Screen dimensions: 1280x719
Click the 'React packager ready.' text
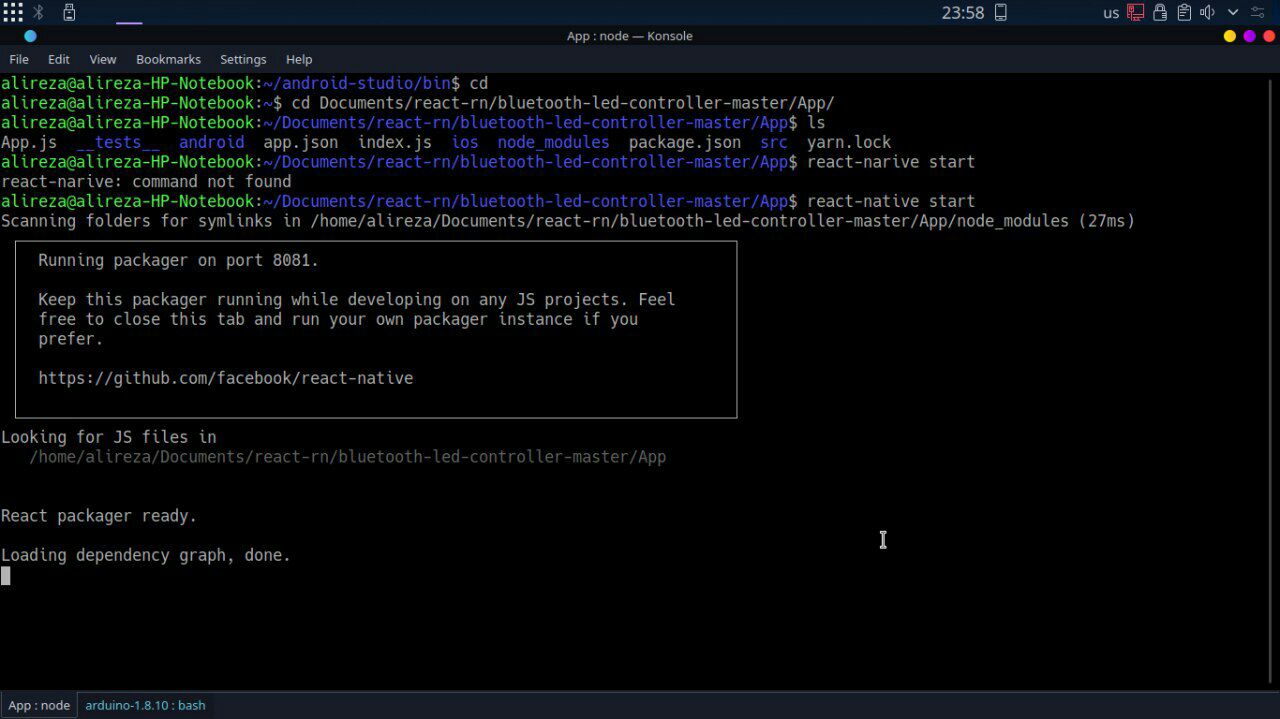99,516
